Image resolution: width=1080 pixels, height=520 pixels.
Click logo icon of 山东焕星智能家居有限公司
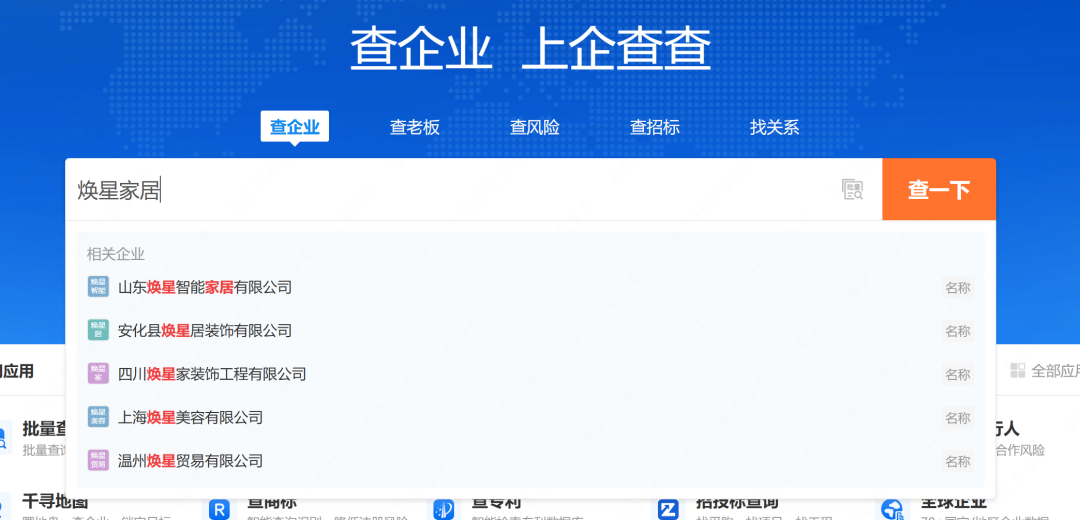98,287
